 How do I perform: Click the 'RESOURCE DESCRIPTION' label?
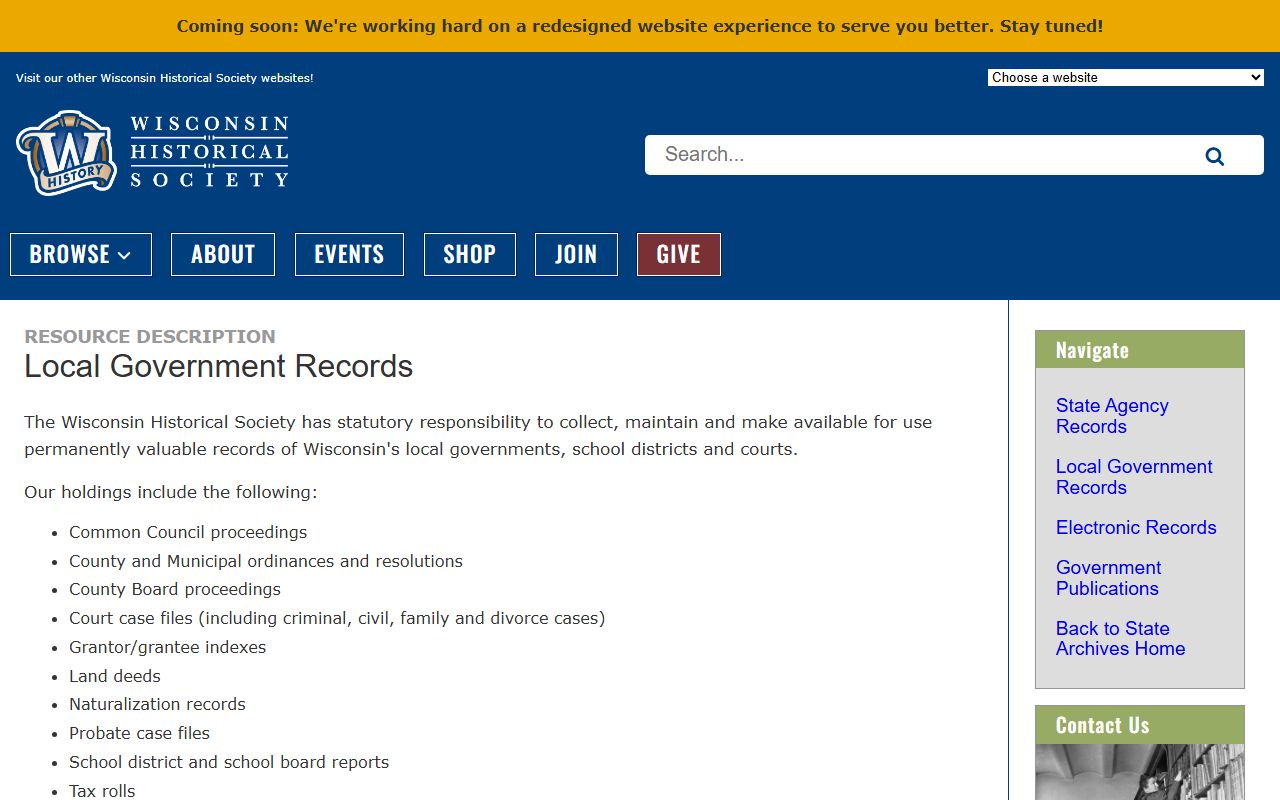[x=150, y=336]
